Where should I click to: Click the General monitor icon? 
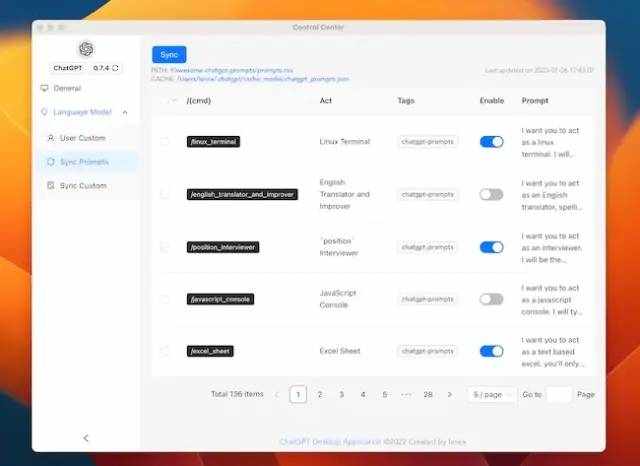tap(44, 88)
